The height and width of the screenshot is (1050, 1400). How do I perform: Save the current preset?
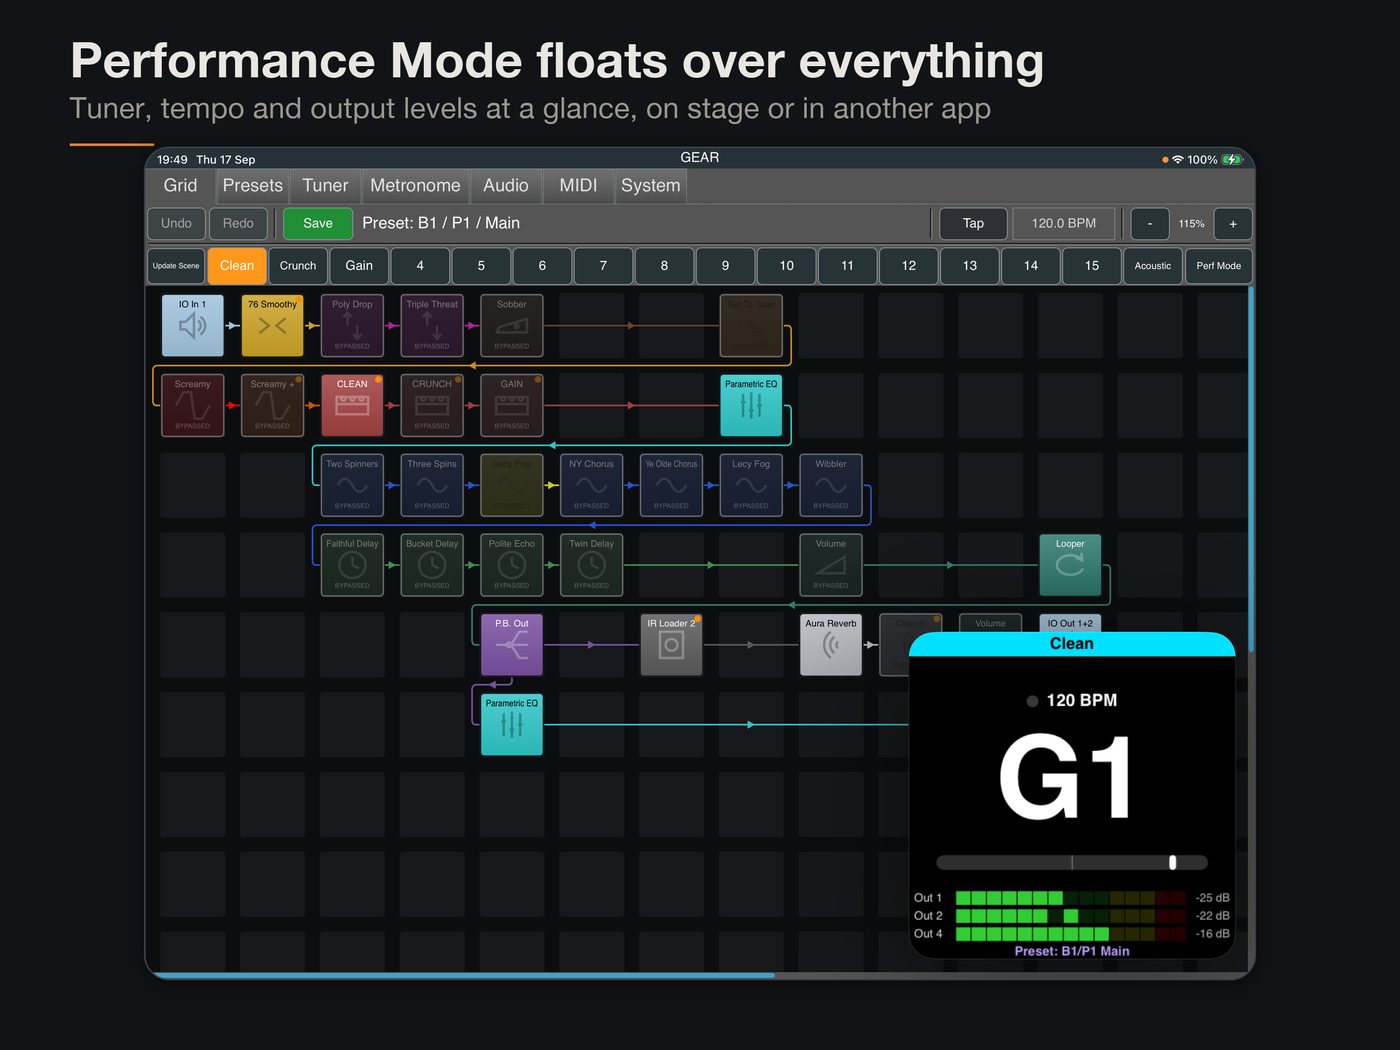click(318, 224)
